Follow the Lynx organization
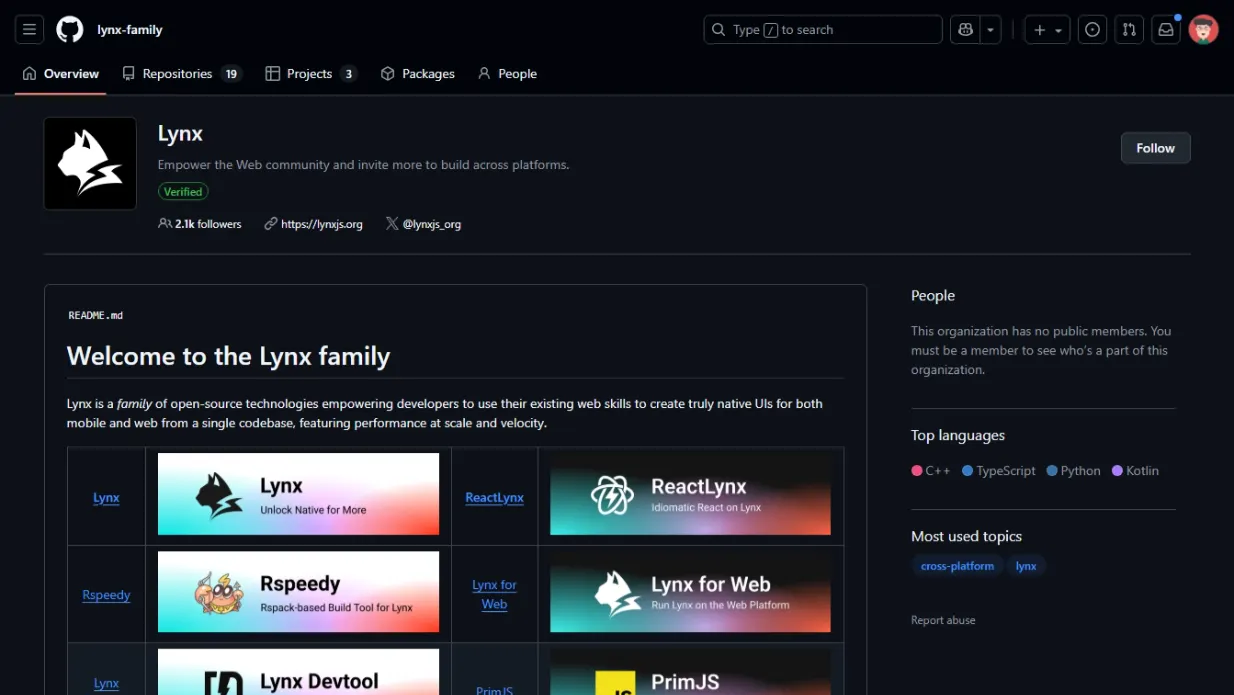The width and height of the screenshot is (1234, 695). 1155,148
